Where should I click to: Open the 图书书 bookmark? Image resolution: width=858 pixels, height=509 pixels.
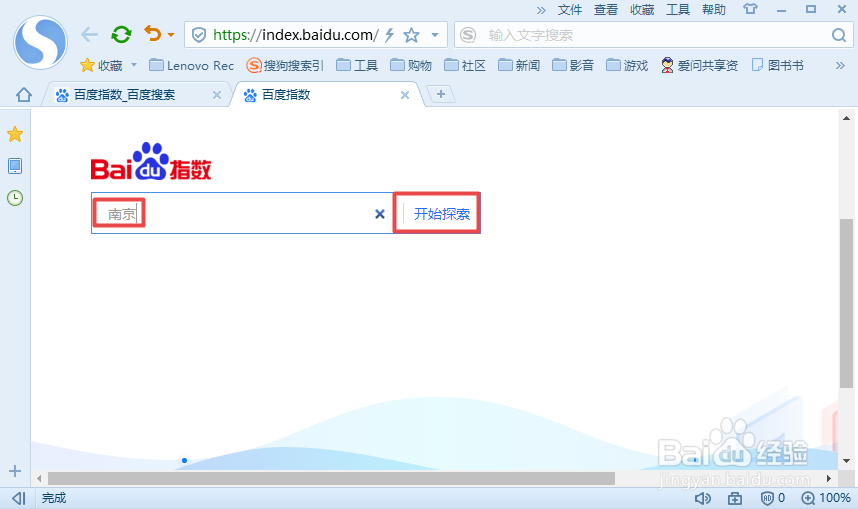point(778,66)
